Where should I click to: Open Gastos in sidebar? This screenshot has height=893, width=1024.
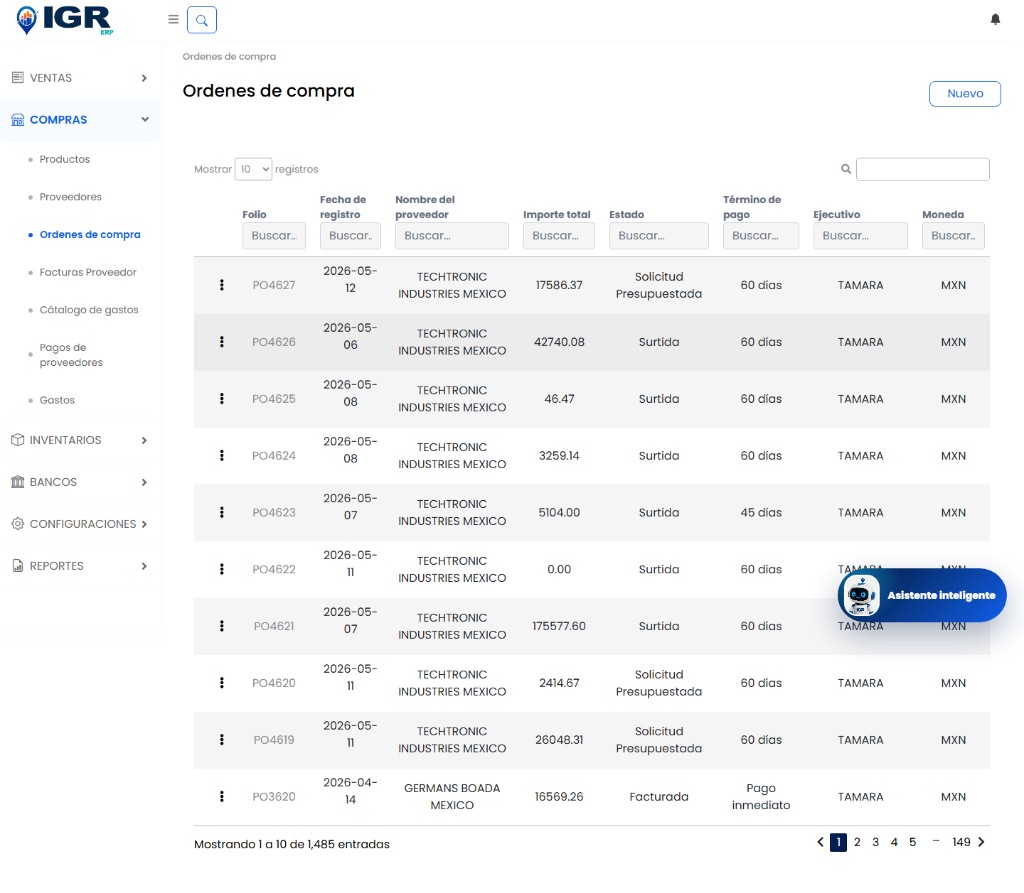57,400
